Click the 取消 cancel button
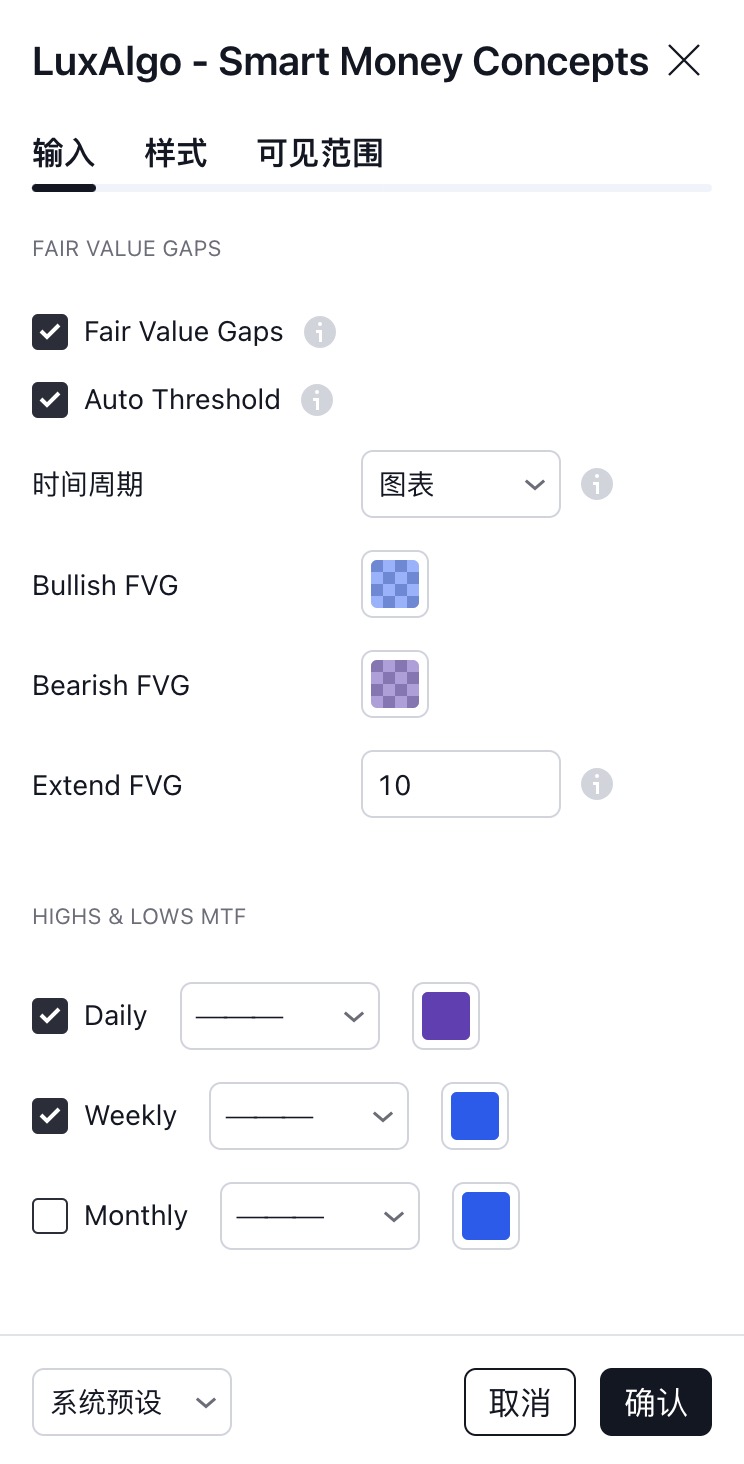The image size is (744, 1464). pyautogui.click(x=520, y=1402)
